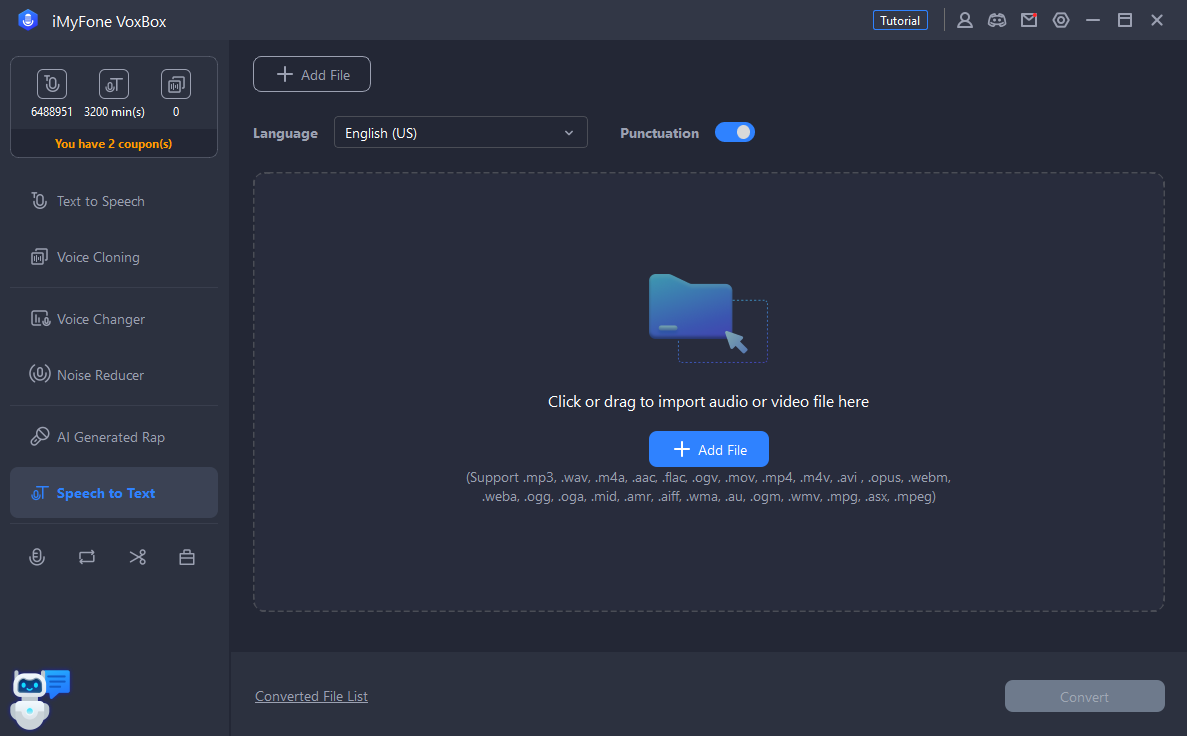Screen dimensions: 1187x736
Task: Open the Discord community icon
Action: point(997,20)
